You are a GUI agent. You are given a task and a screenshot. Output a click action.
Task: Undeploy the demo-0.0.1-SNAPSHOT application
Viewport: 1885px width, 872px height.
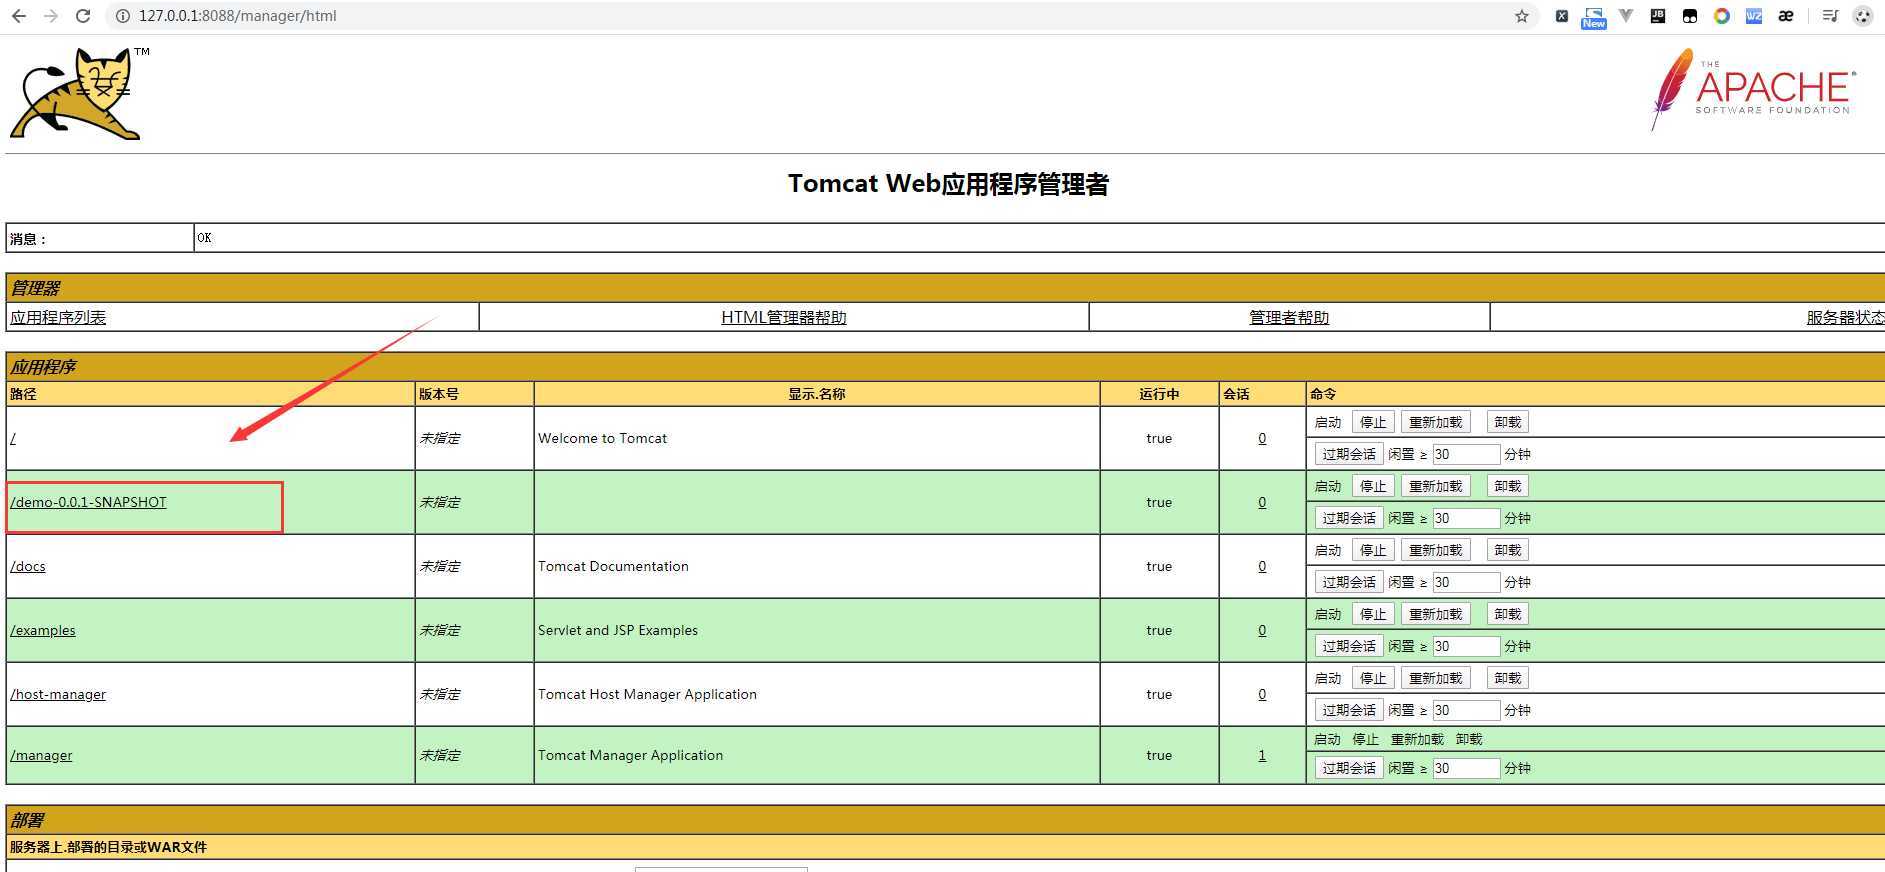pos(1507,486)
